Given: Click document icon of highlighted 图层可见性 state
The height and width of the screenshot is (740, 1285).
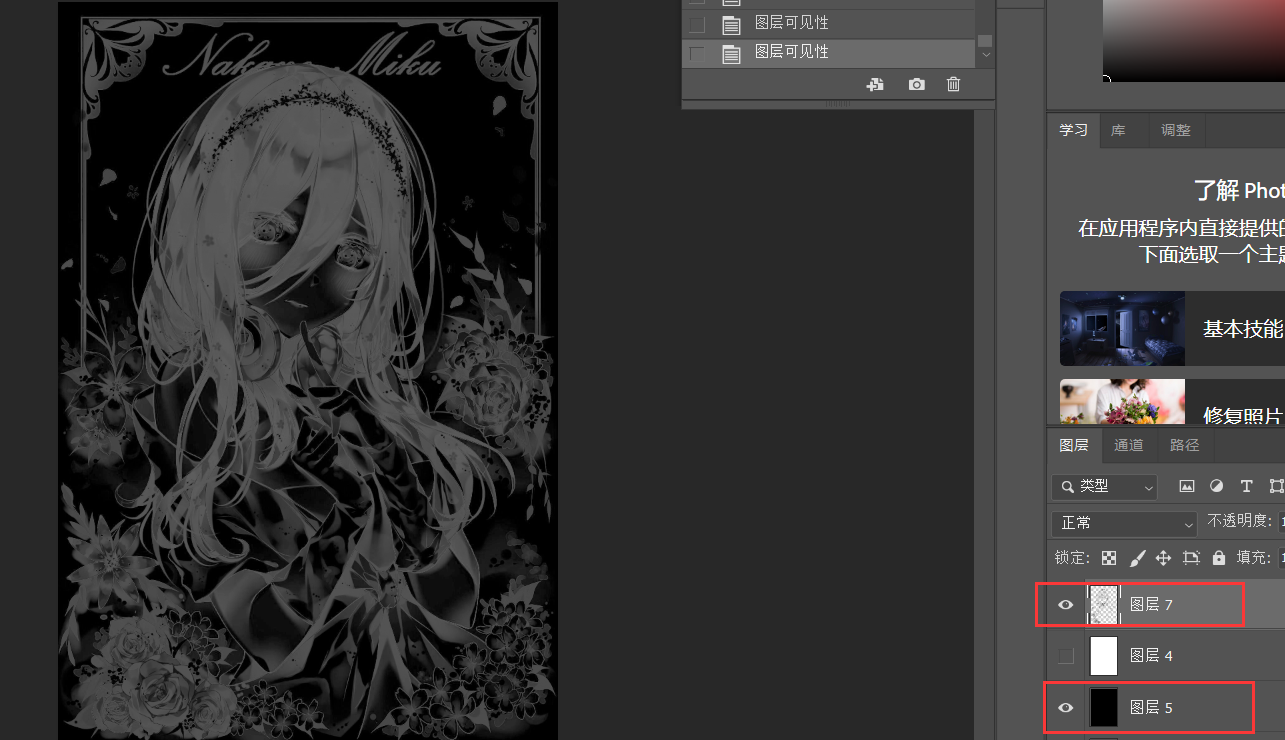Looking at the screenshot, I should coord(732,53).
